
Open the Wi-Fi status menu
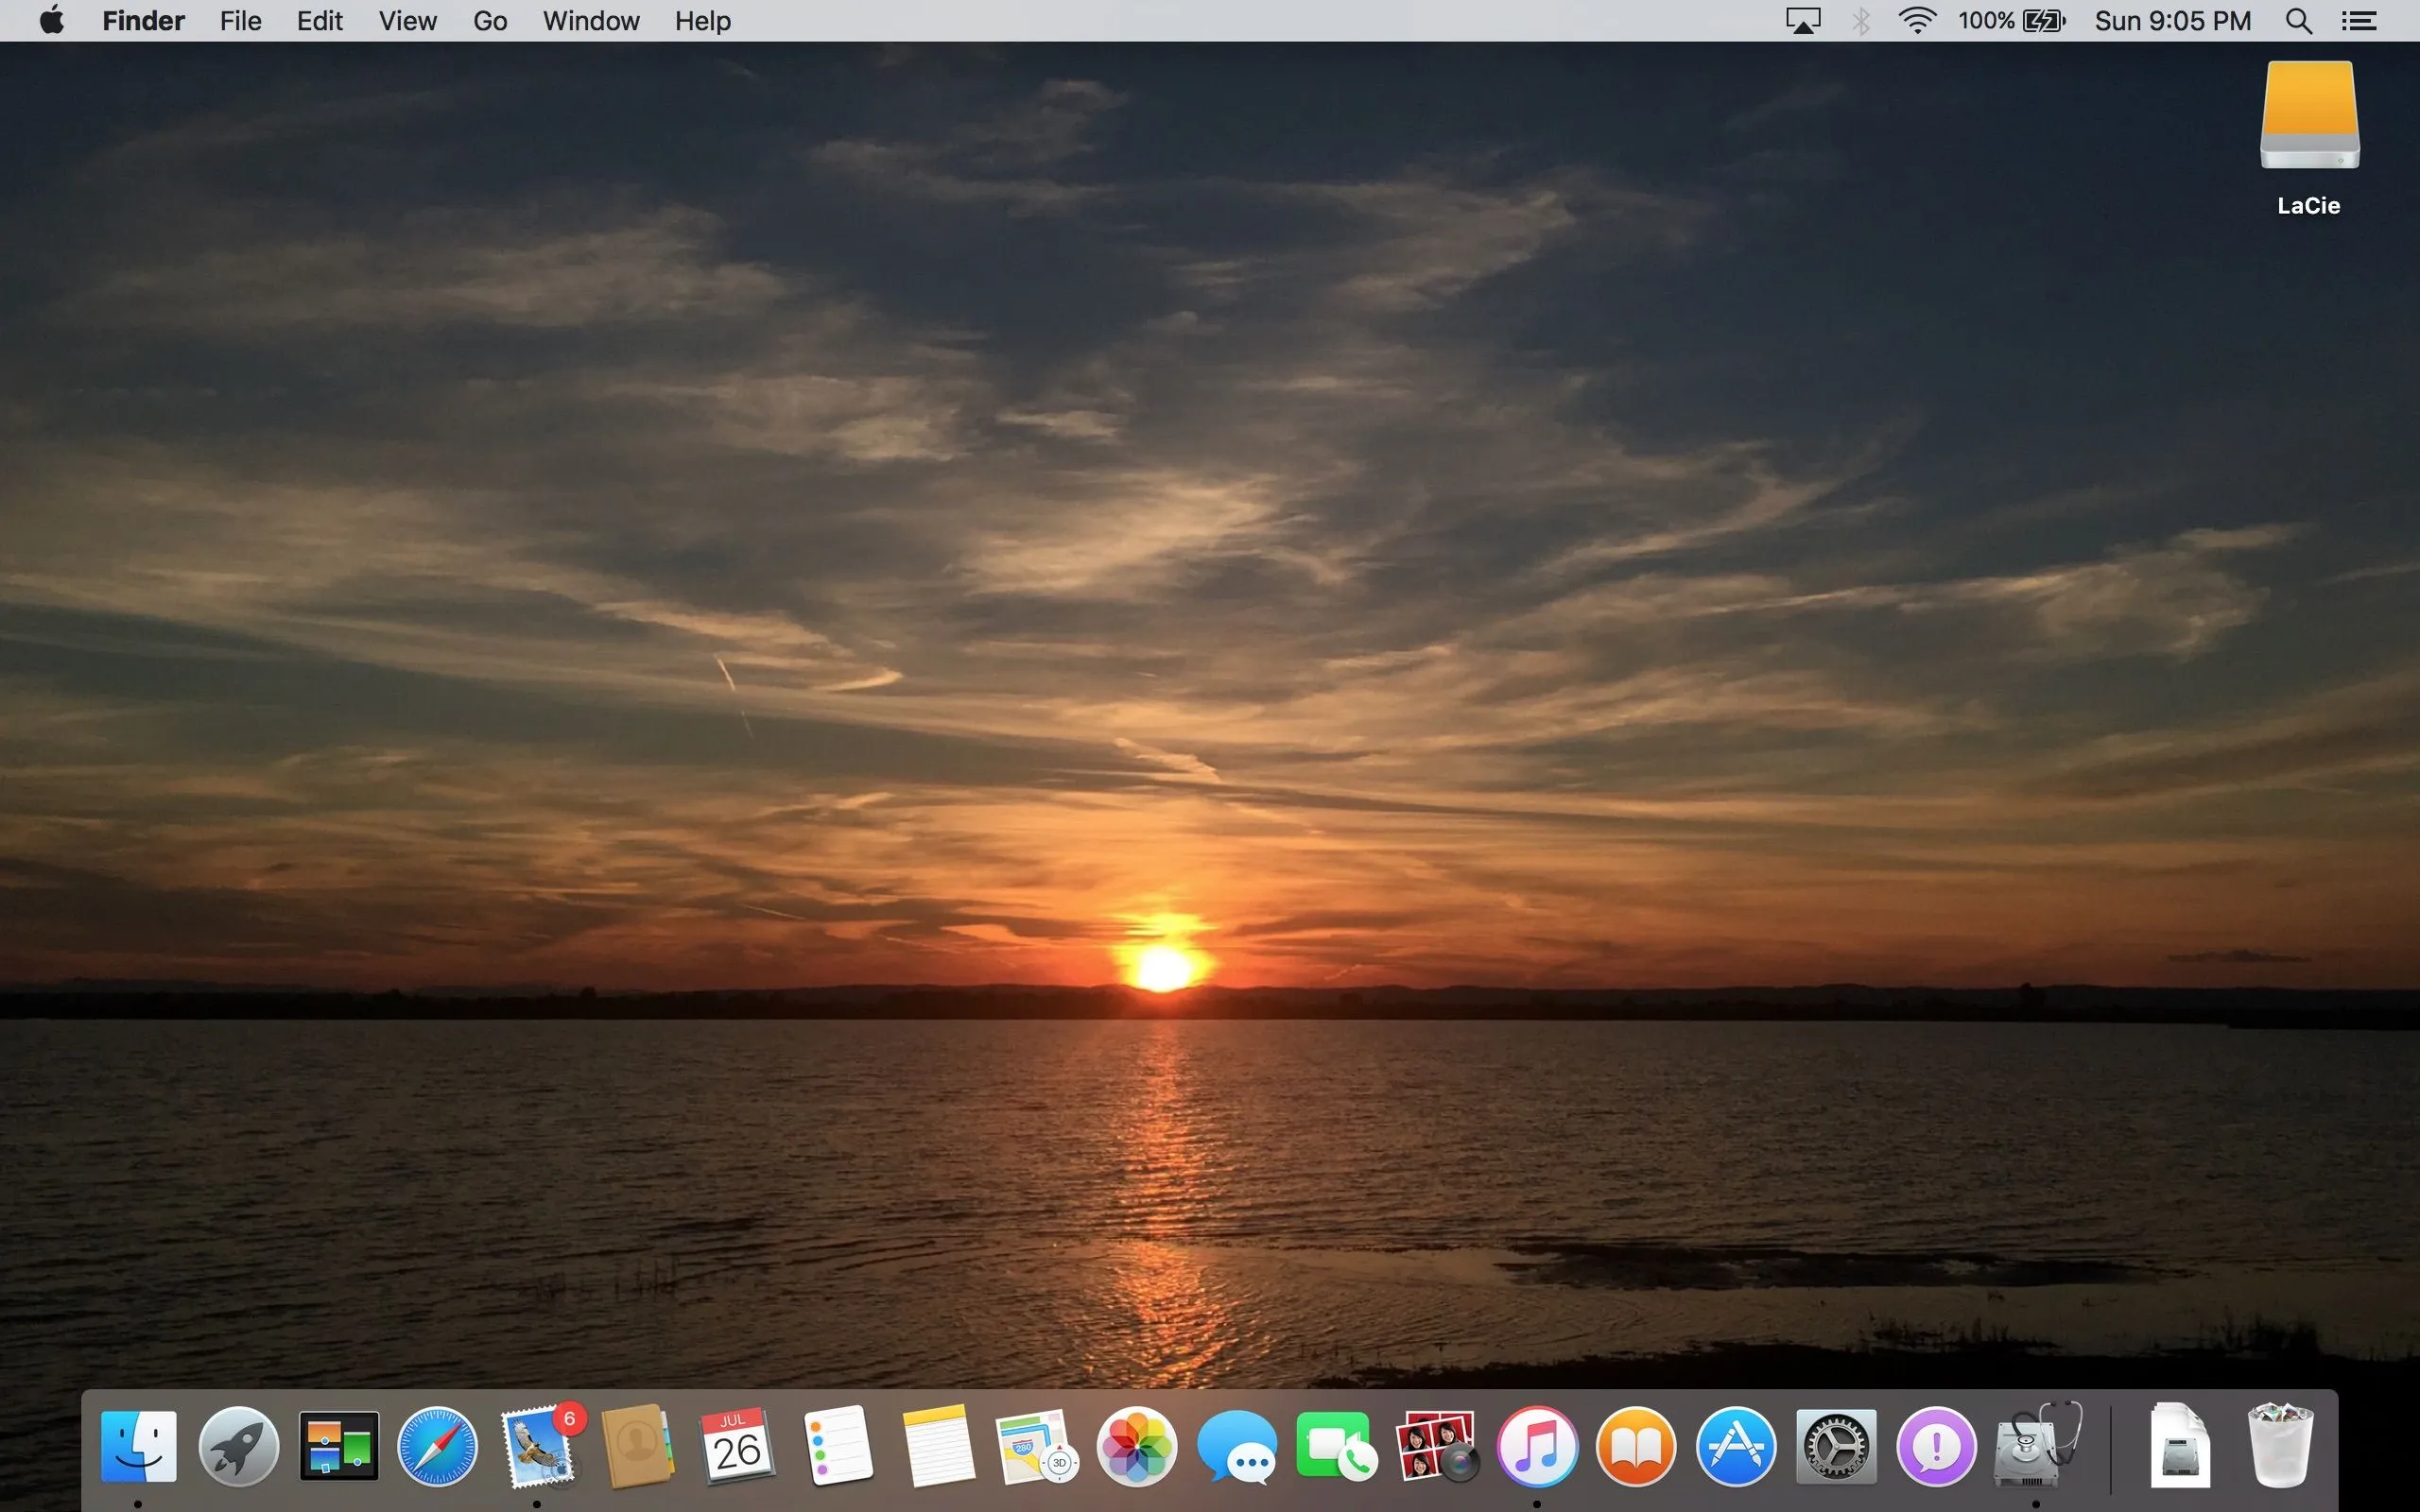coord(1916,21)
